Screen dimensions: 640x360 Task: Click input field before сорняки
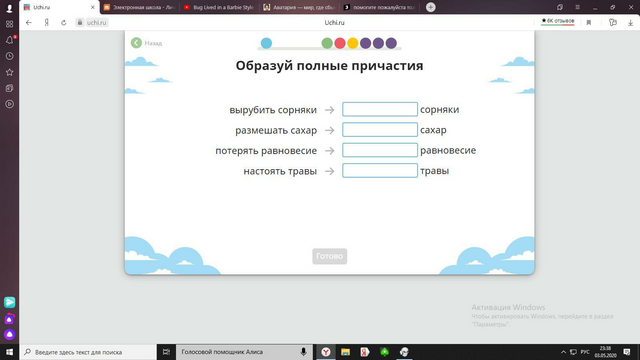(x=380, y=109)
